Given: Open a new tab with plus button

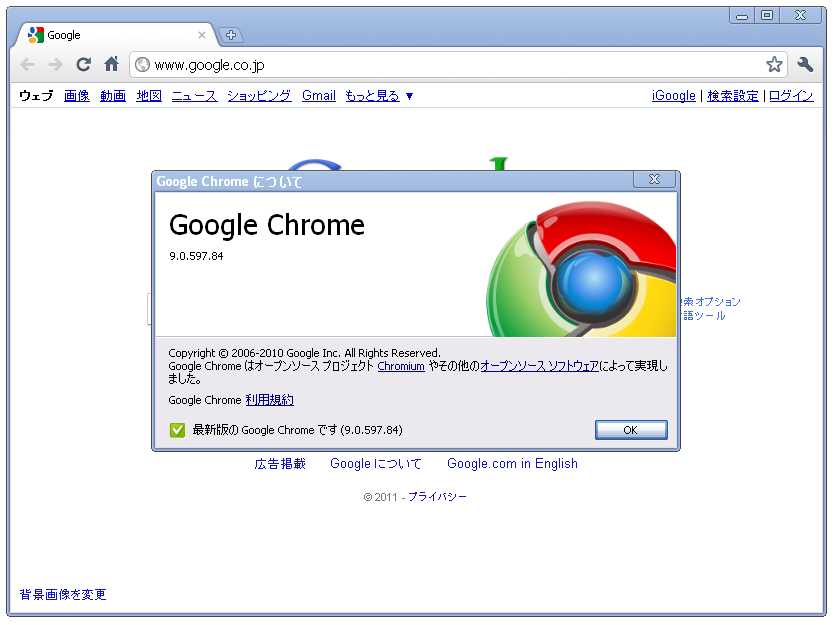Looking at the screenshot, I should pos(231,35).
